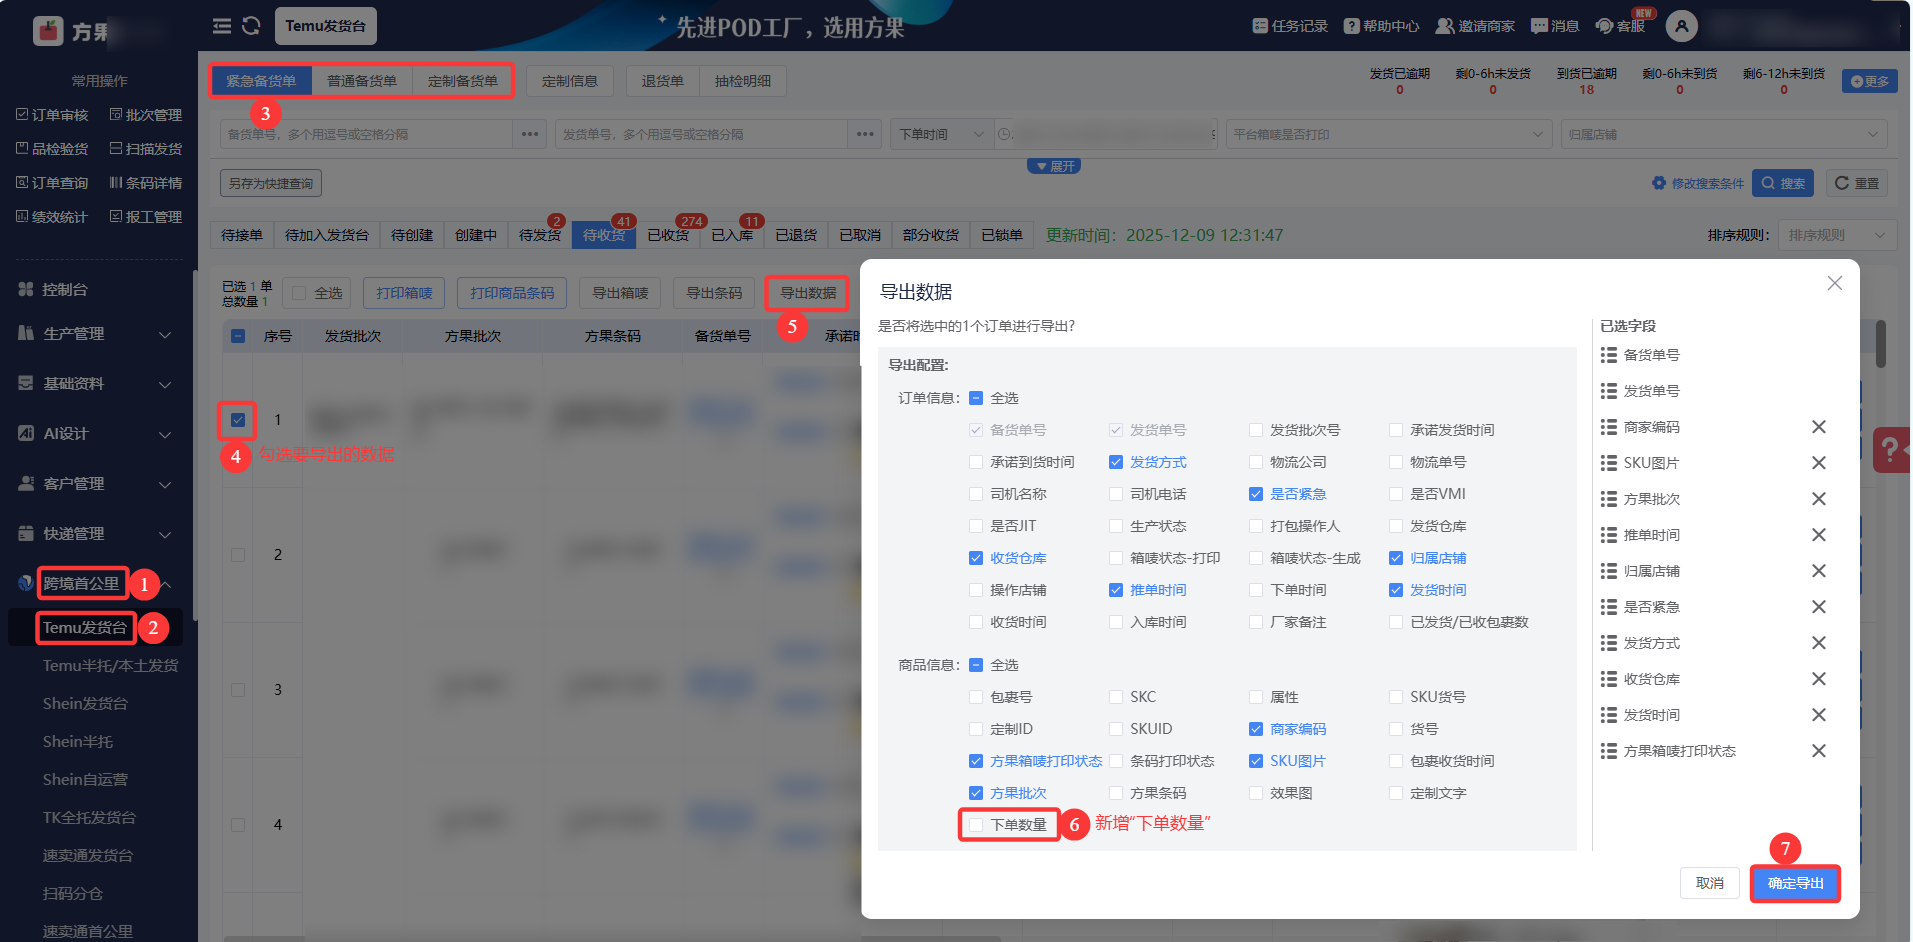Expand the 基础资料 sidebar menu

coord(96,383)
